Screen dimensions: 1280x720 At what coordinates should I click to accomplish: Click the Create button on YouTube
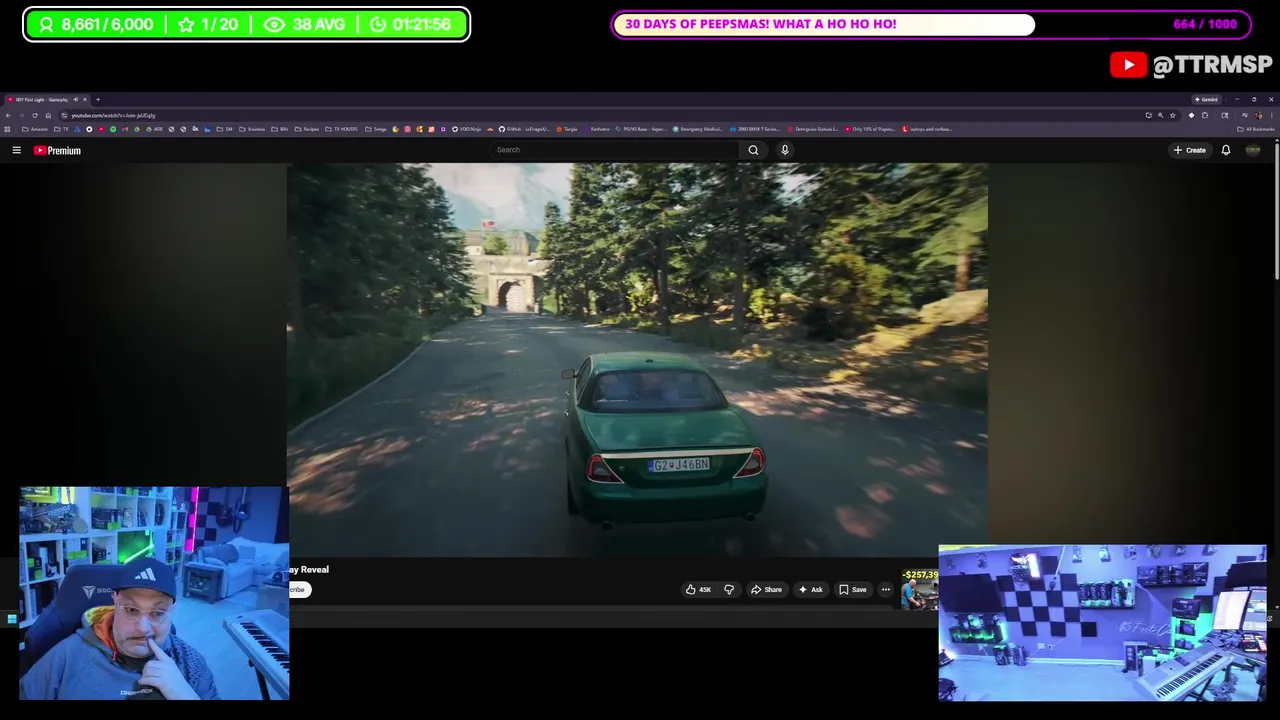(x=1190, y=150)
